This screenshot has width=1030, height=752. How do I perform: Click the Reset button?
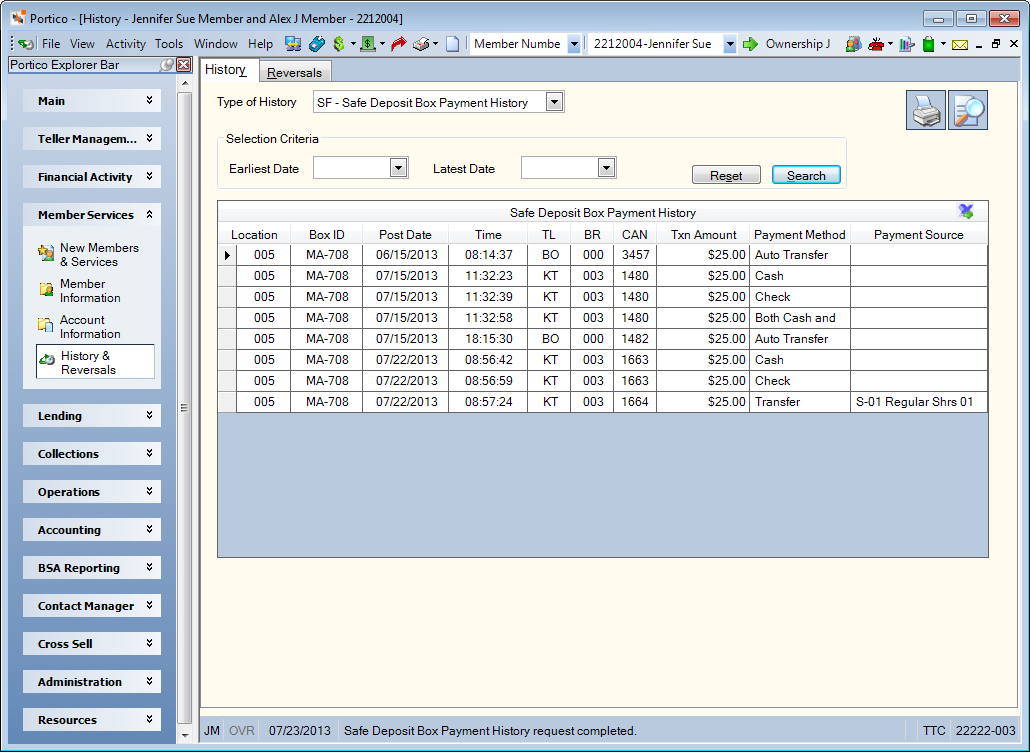726,175
